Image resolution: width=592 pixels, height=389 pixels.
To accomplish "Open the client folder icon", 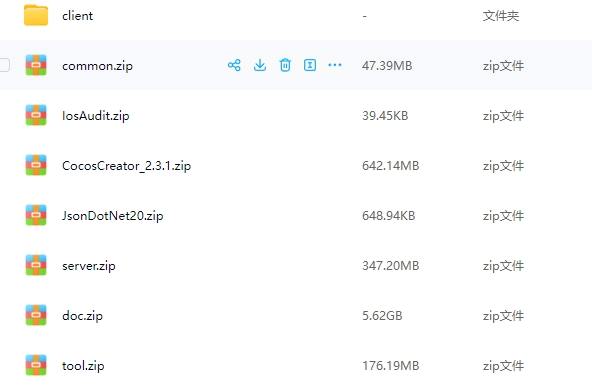I will point(36,15).
